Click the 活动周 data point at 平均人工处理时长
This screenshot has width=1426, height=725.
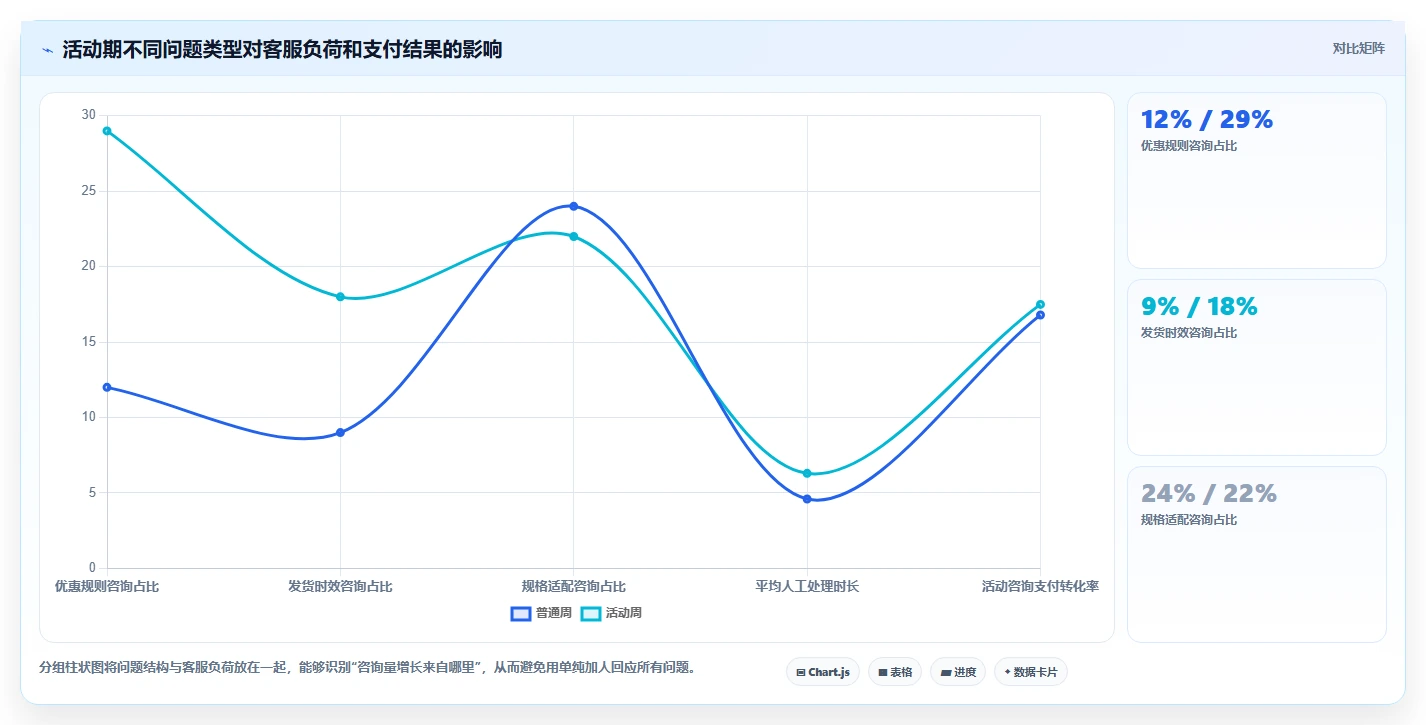(x=807, y=473)
